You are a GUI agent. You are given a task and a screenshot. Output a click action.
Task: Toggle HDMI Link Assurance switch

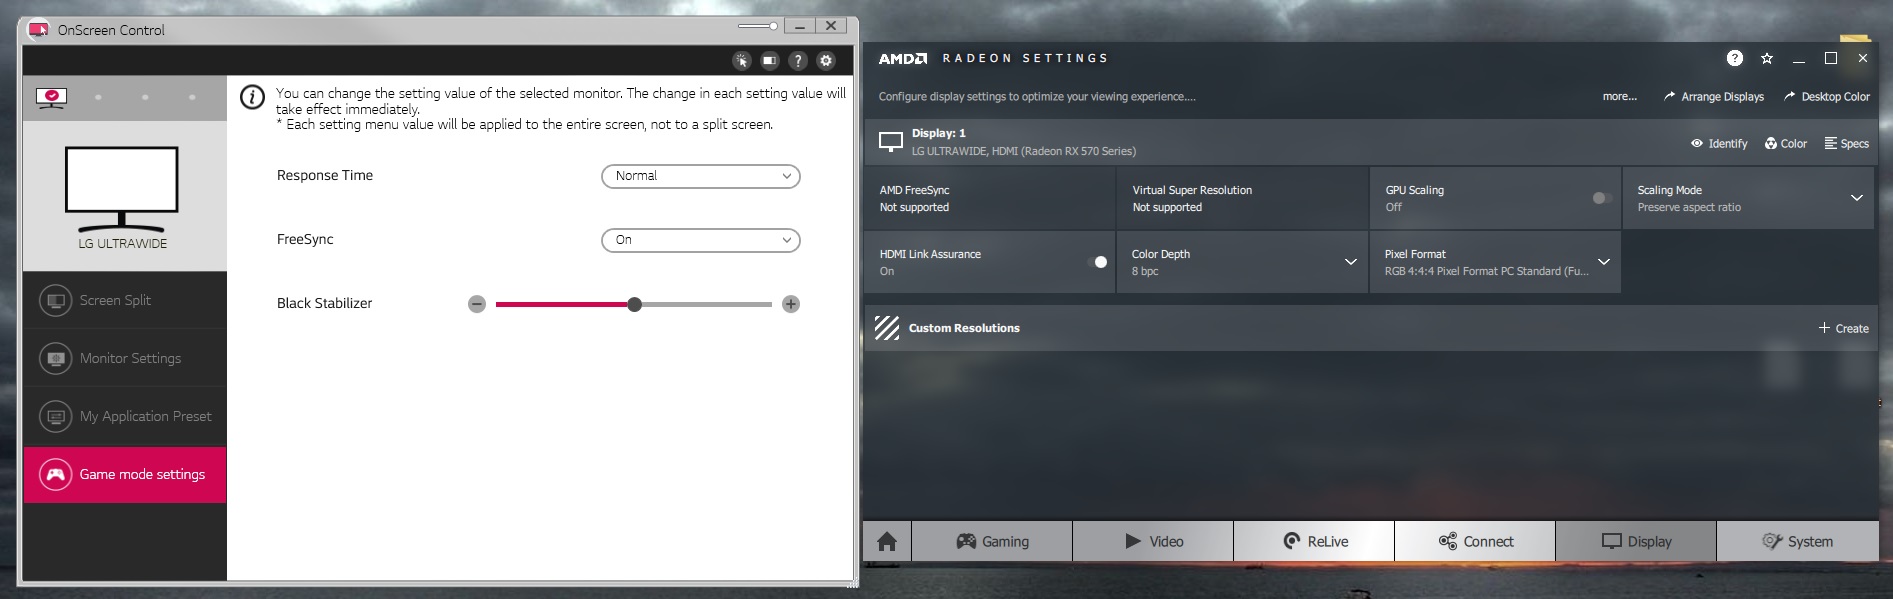pyautogui.click(x=1097, y=262)
